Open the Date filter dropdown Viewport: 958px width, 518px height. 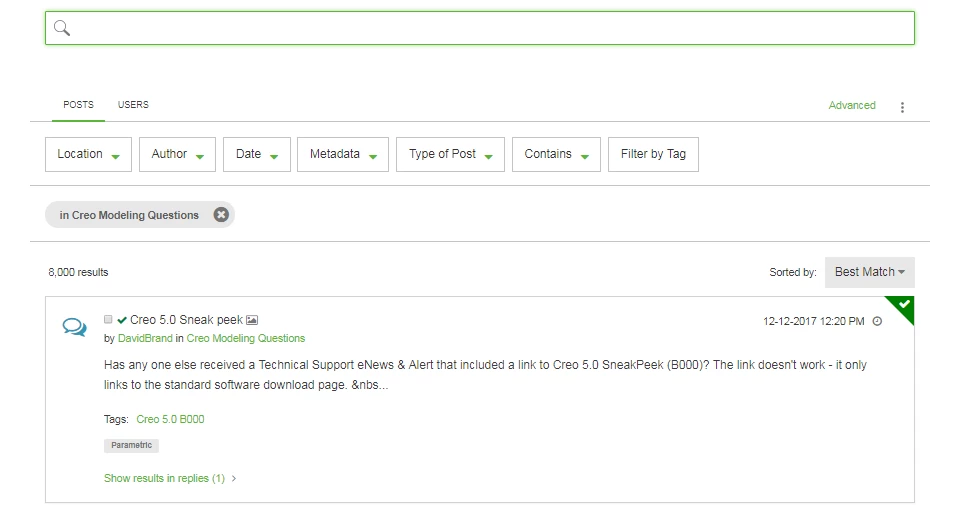coord(257,155)
